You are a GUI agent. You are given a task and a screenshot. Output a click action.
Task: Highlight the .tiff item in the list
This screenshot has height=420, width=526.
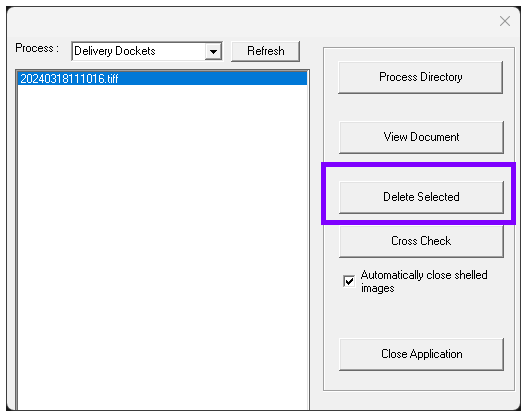pyautogui.click(x=69, y=79)
